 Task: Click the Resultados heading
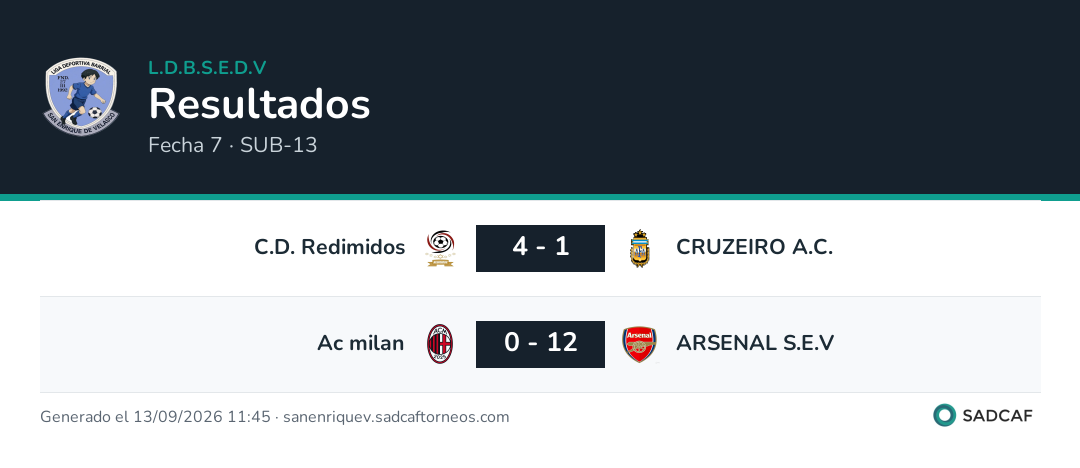(260, 105)
